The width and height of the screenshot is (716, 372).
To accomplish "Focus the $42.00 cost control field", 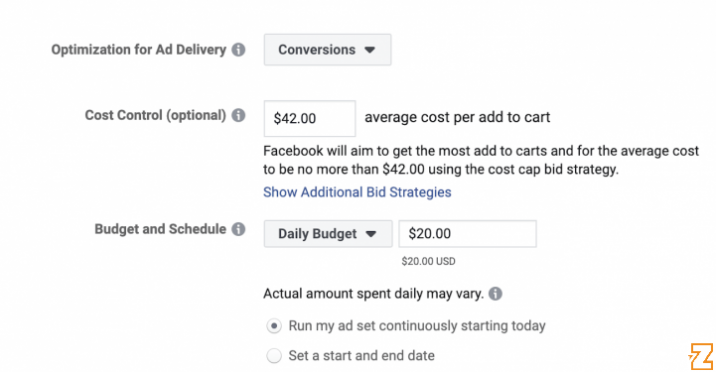I will [x=310, y=119].
